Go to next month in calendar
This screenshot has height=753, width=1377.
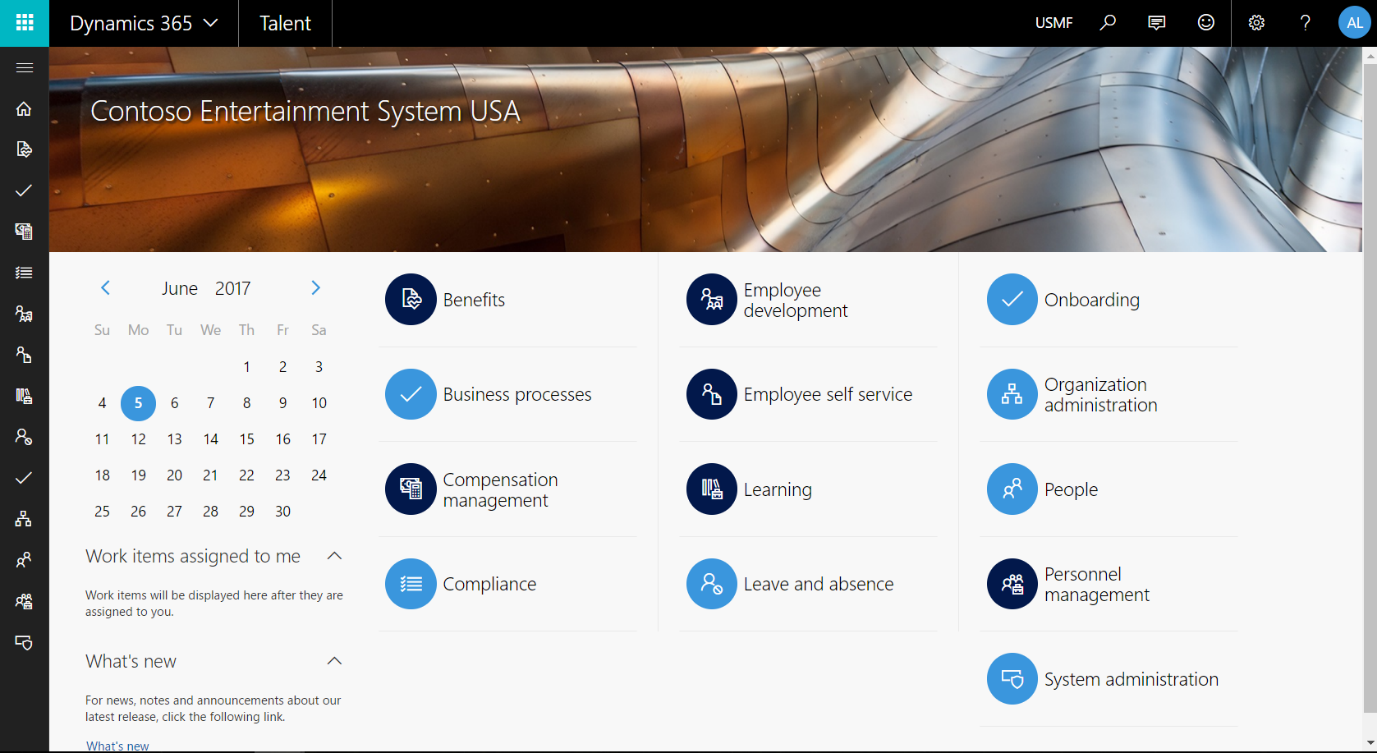tap(316, 288)
